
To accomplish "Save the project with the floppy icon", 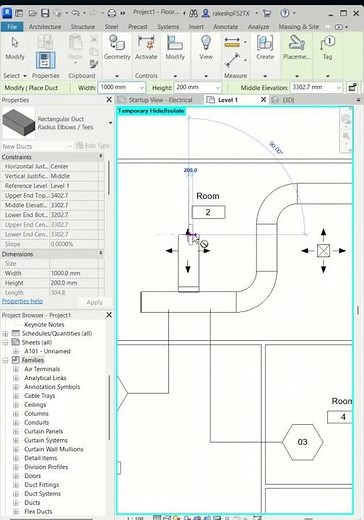I will [45, 13].
